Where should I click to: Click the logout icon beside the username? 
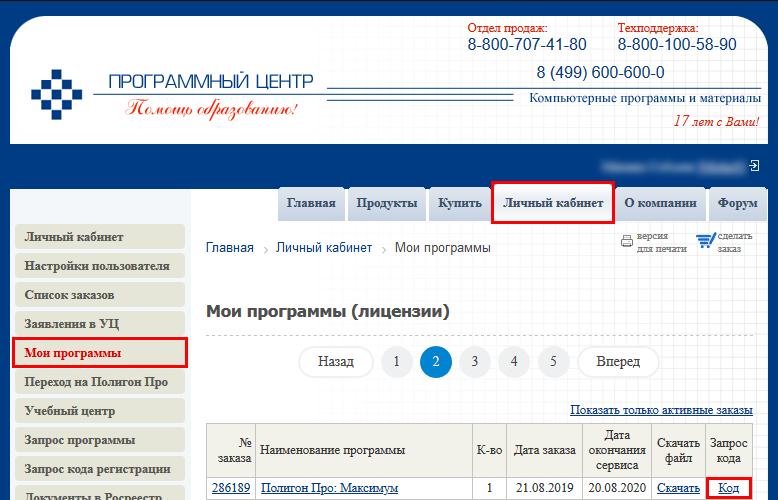point(754,166)
